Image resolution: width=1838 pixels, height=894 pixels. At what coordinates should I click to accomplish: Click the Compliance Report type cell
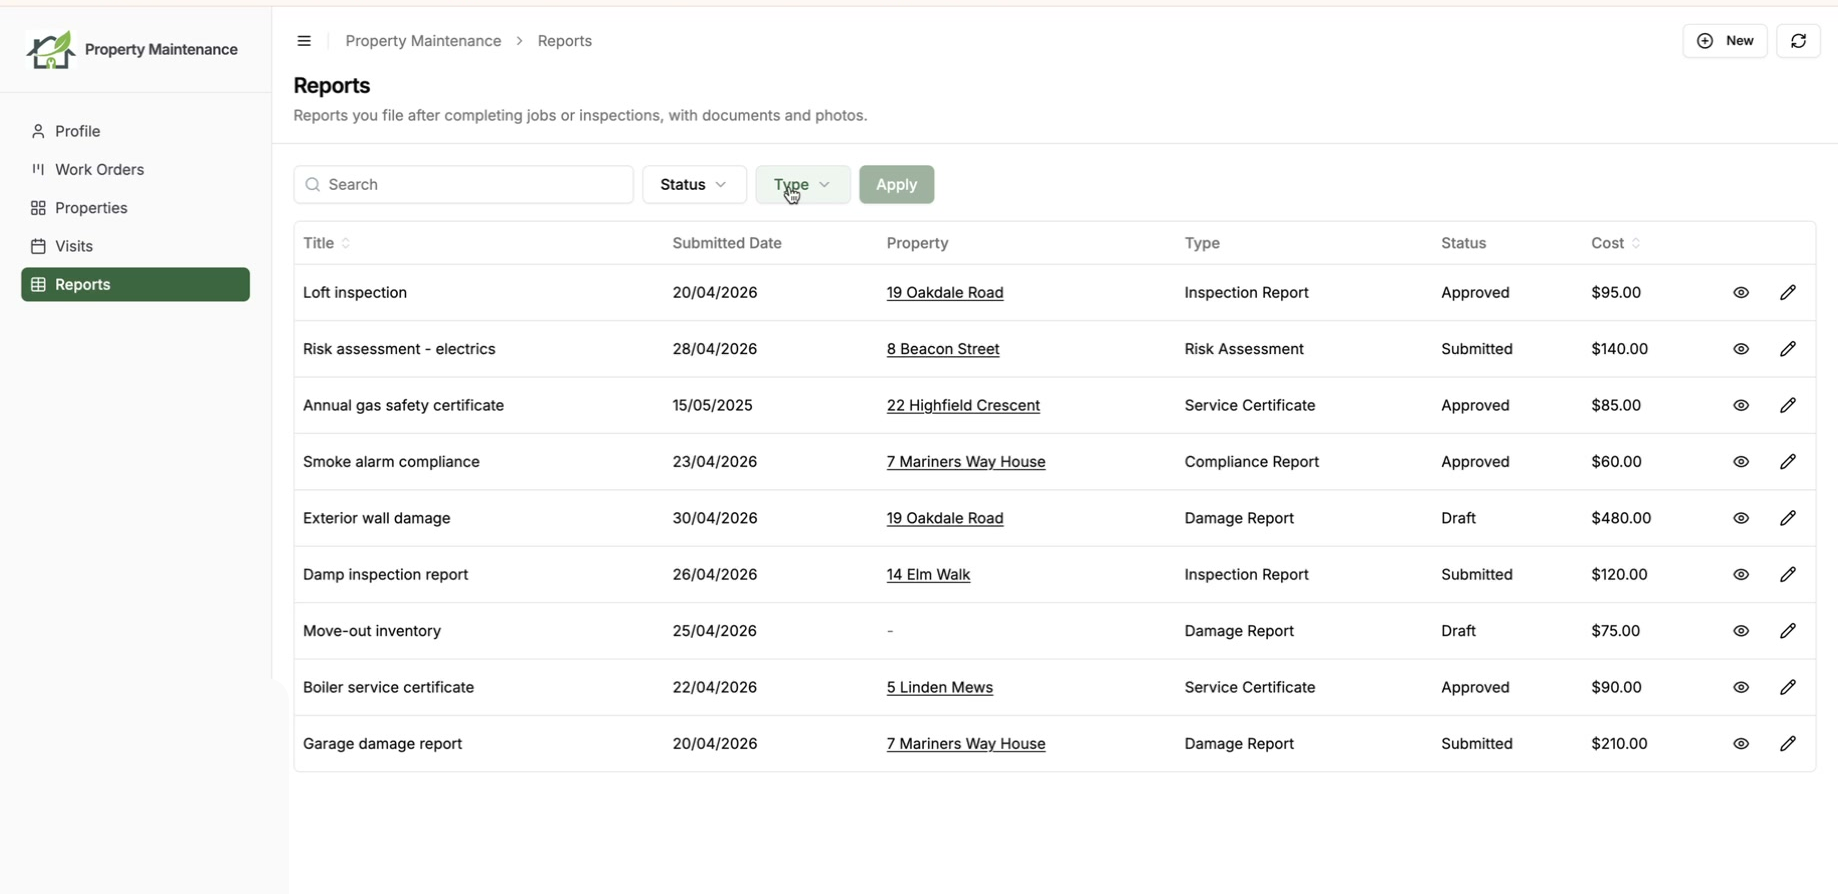pos(1251,462)
